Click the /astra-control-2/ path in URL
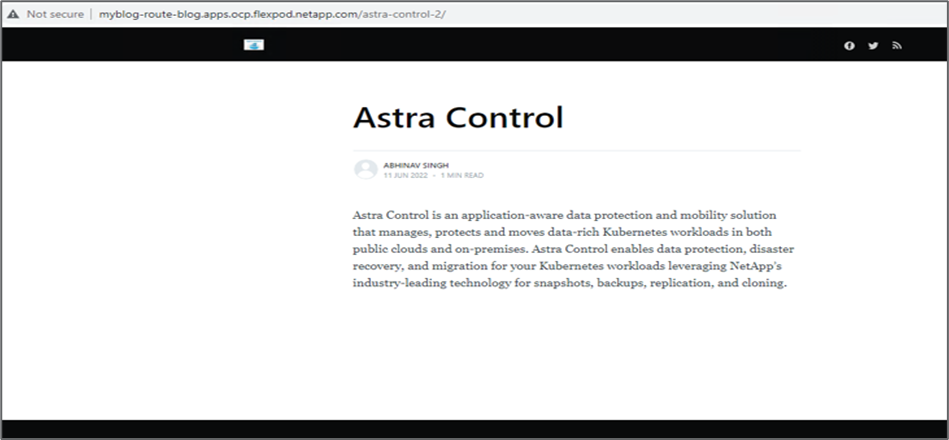Image resolution: width=949 pixels, height=440 pixels. click(403, 14)
